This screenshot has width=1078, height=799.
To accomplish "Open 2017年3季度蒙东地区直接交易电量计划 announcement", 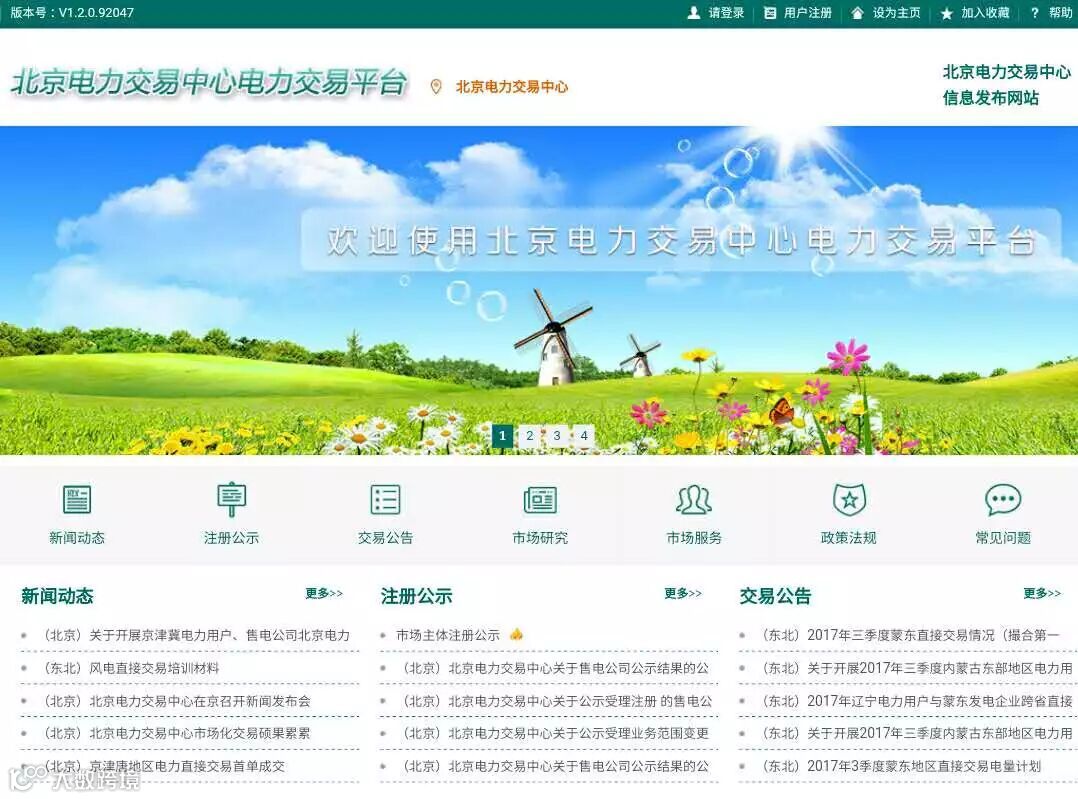I will coord(901,766).
